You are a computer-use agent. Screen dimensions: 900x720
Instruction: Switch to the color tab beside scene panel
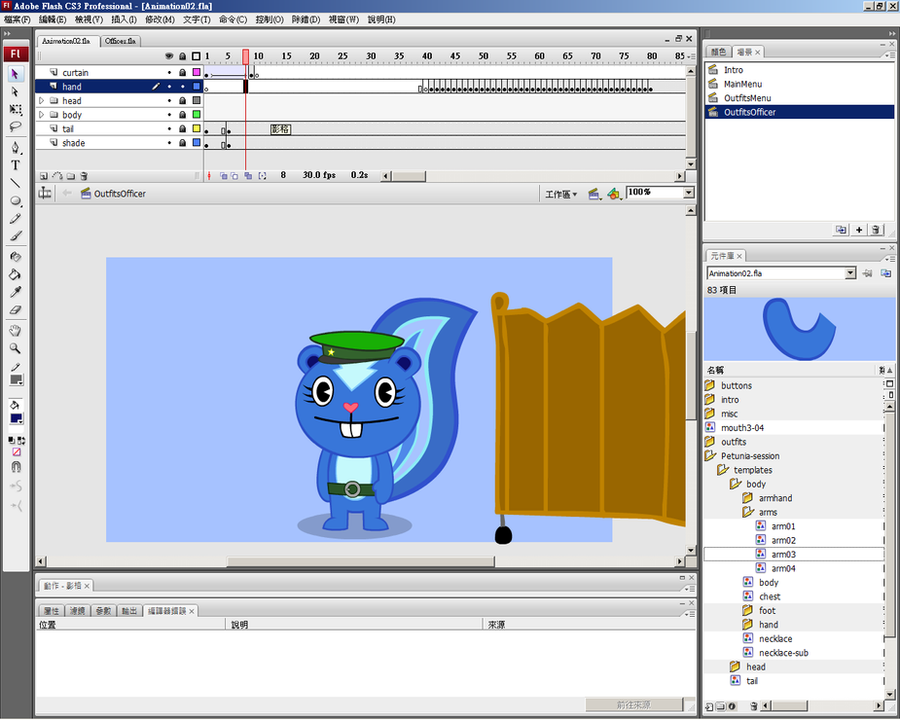click(719, 52)
